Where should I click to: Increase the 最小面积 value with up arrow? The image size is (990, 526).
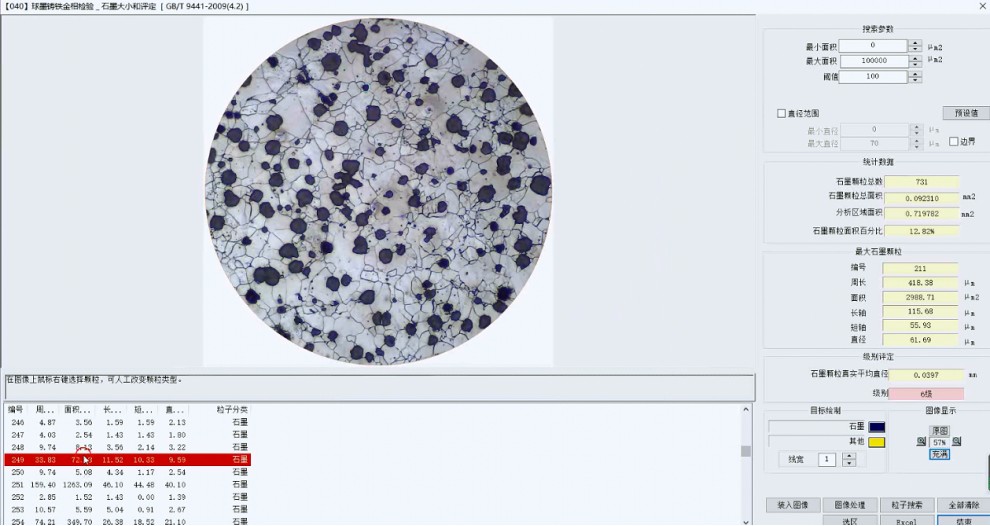click(x=915, y=42)
